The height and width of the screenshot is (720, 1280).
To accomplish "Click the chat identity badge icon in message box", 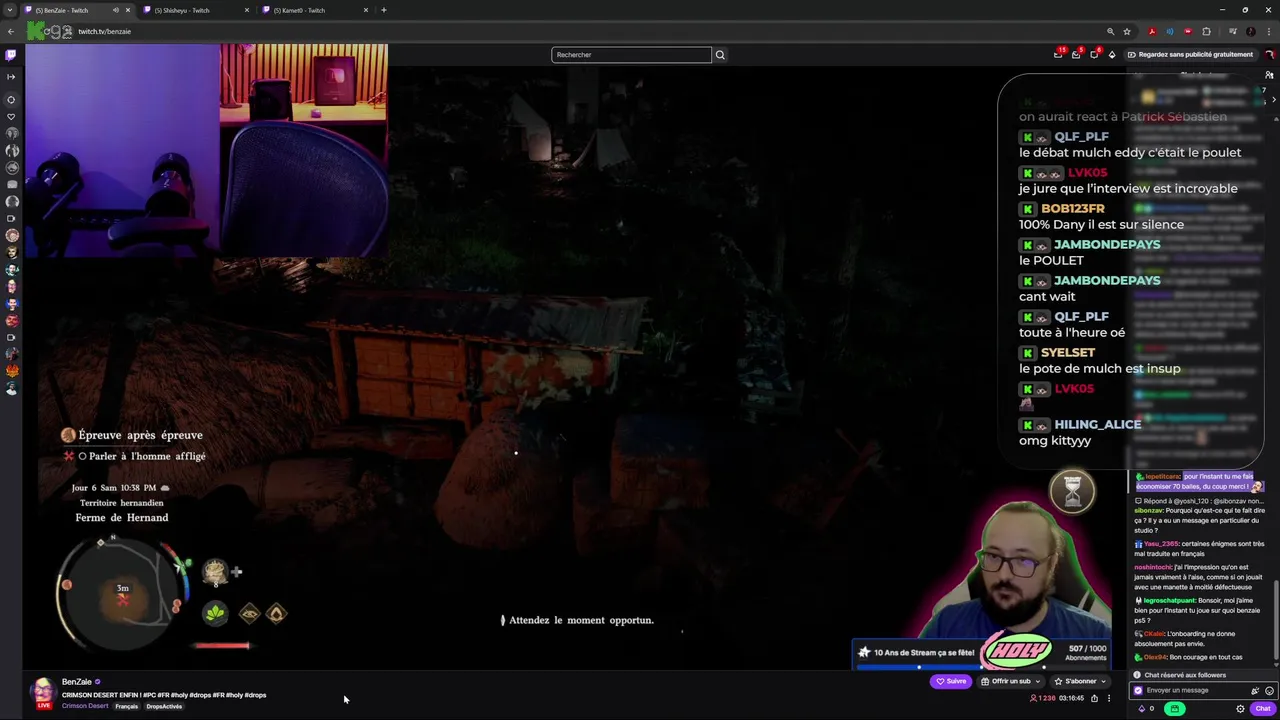I will (1138, 690).
